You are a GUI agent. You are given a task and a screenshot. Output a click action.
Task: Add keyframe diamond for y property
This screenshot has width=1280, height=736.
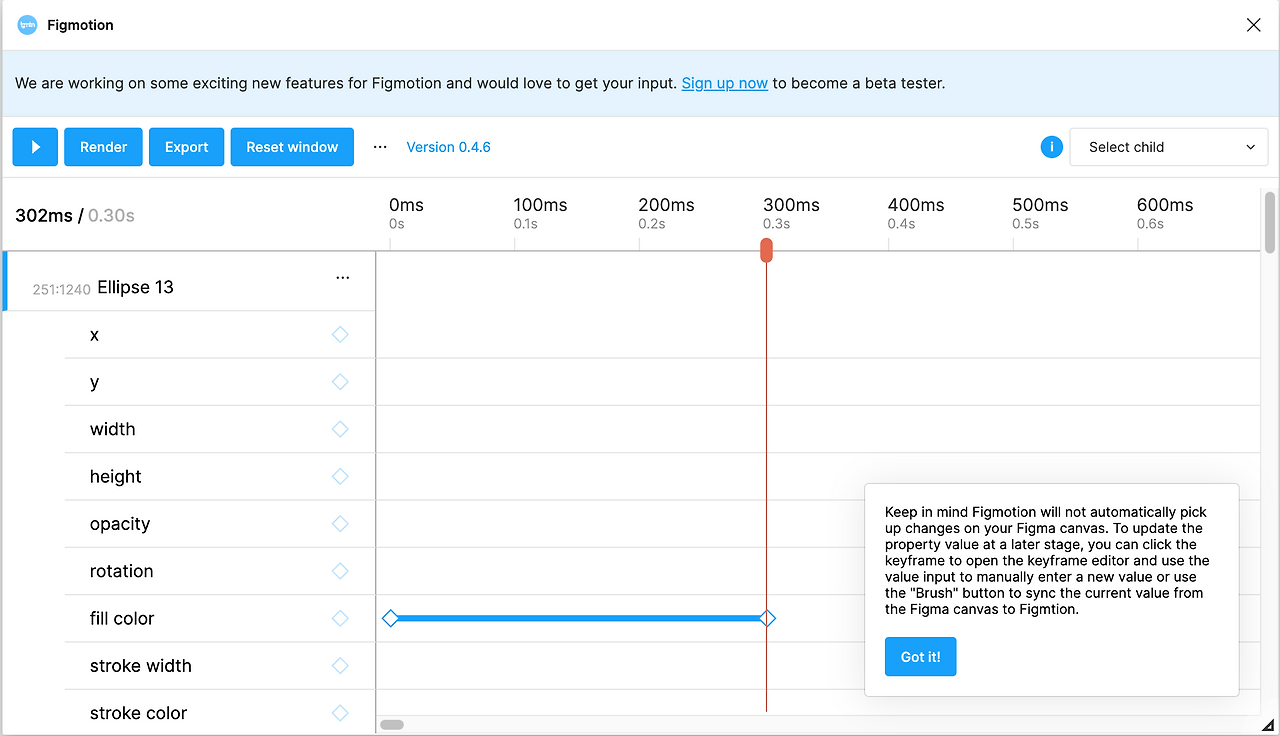pos(340,382)
